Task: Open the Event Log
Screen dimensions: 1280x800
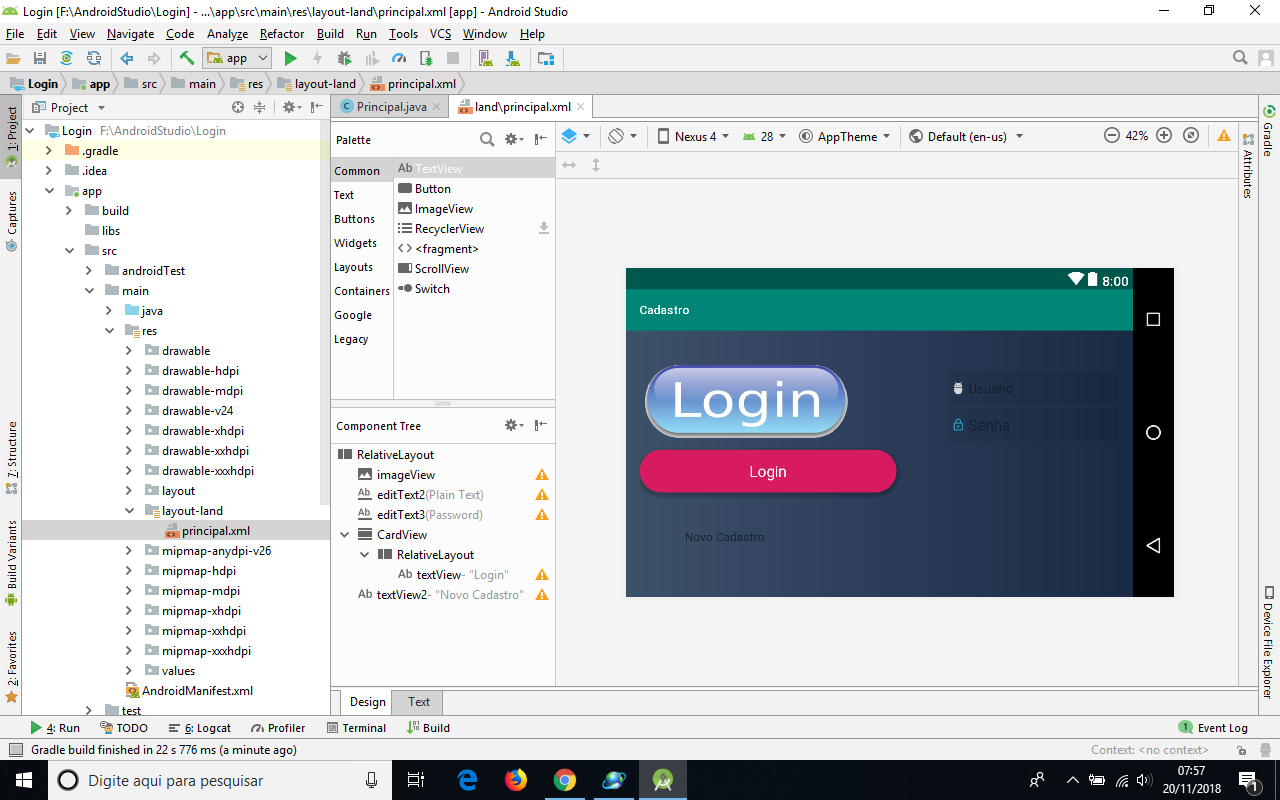Action: tap(1213, 728)
